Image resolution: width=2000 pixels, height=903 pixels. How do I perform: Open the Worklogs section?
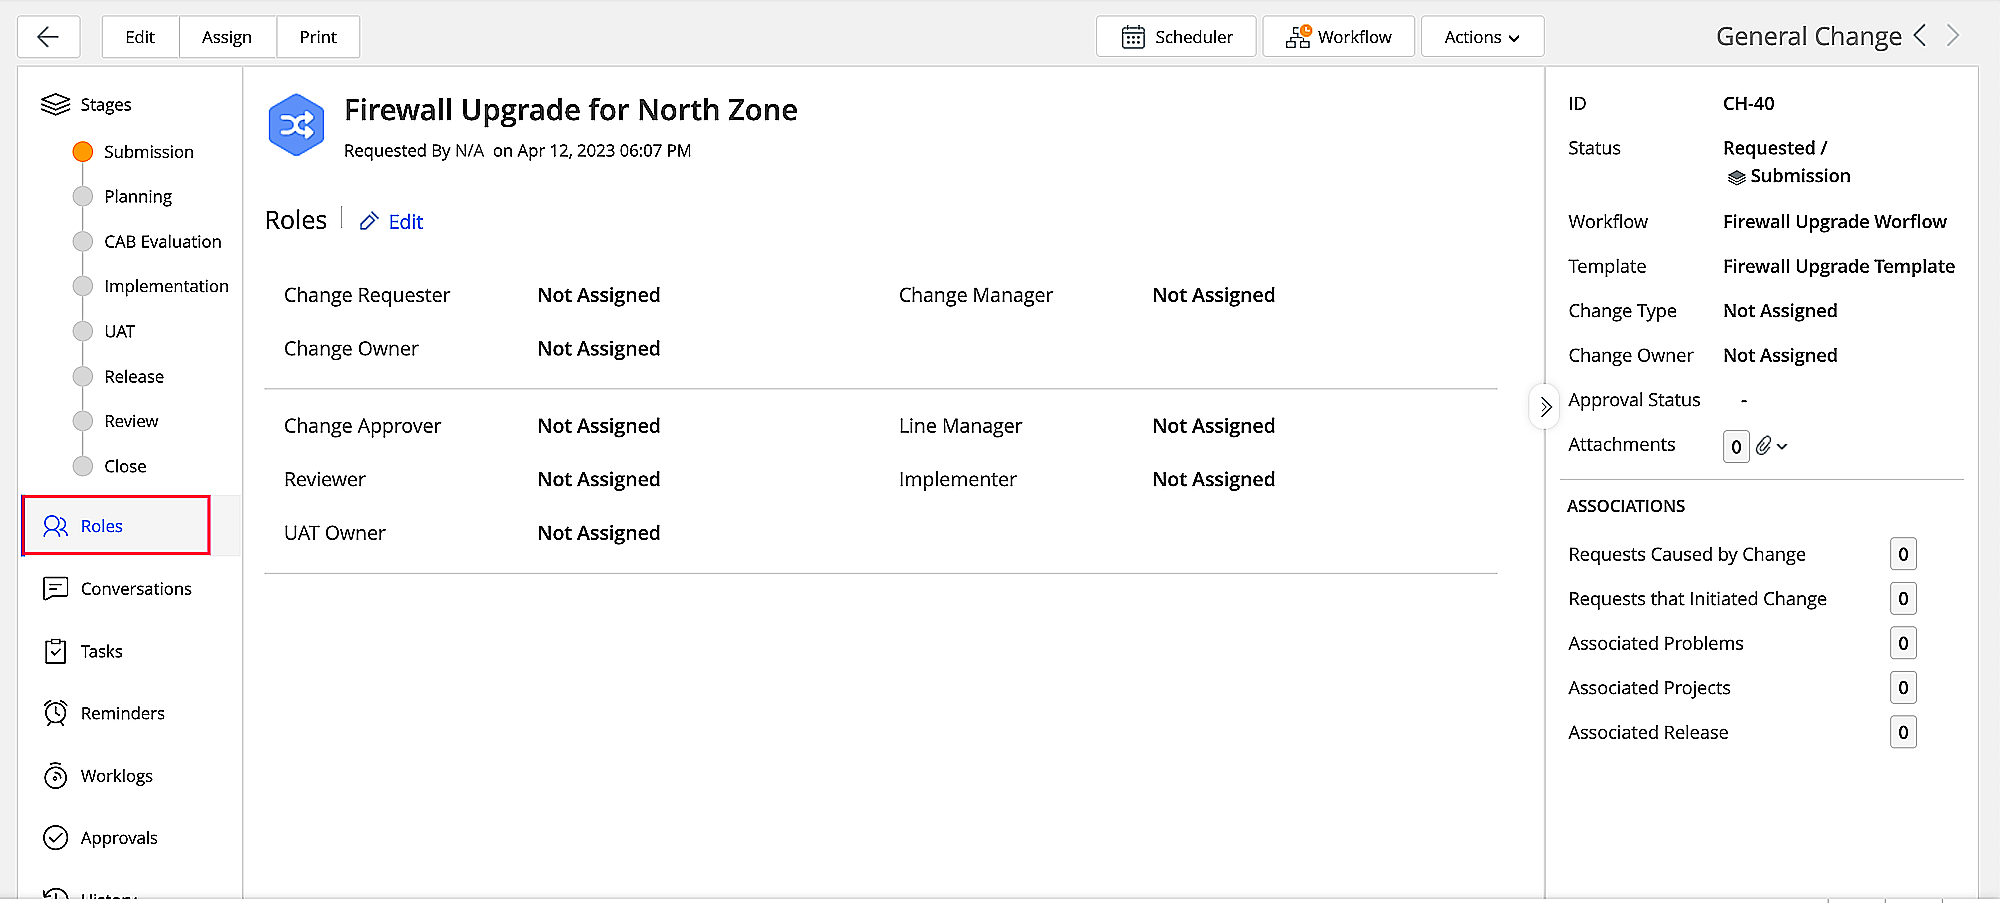point(116,776)
